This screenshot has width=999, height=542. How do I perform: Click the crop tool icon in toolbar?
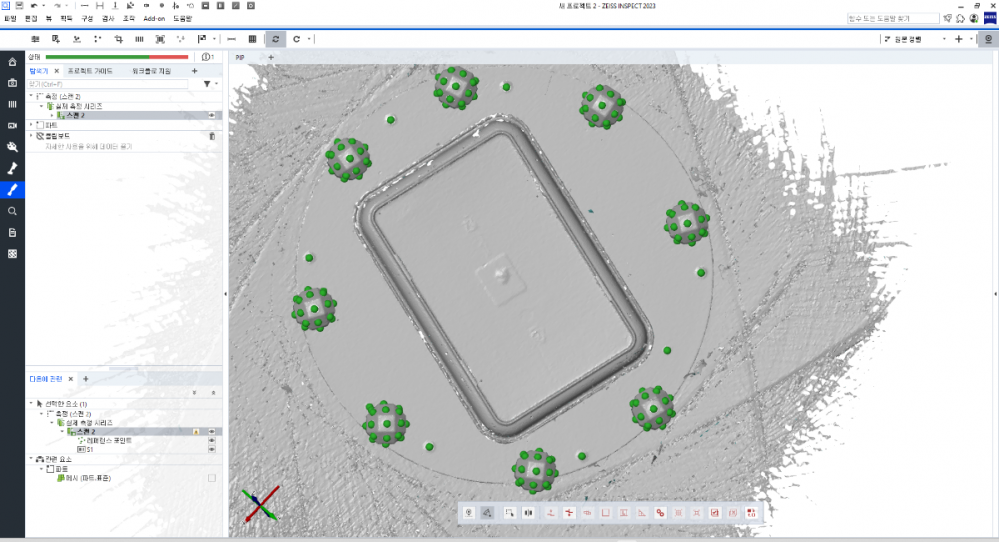click(118, 39)
